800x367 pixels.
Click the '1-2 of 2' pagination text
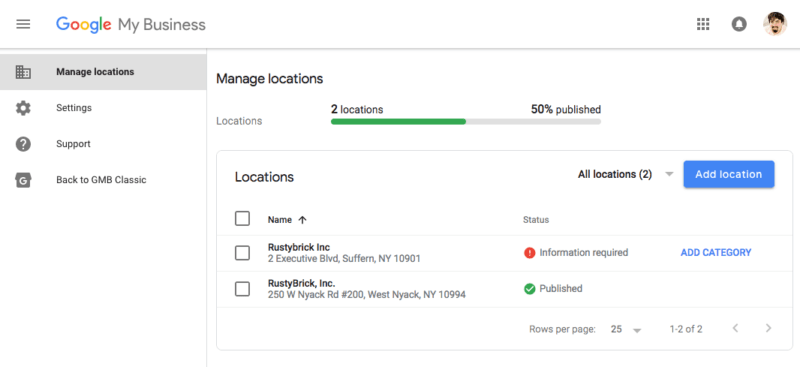[686, 329]
